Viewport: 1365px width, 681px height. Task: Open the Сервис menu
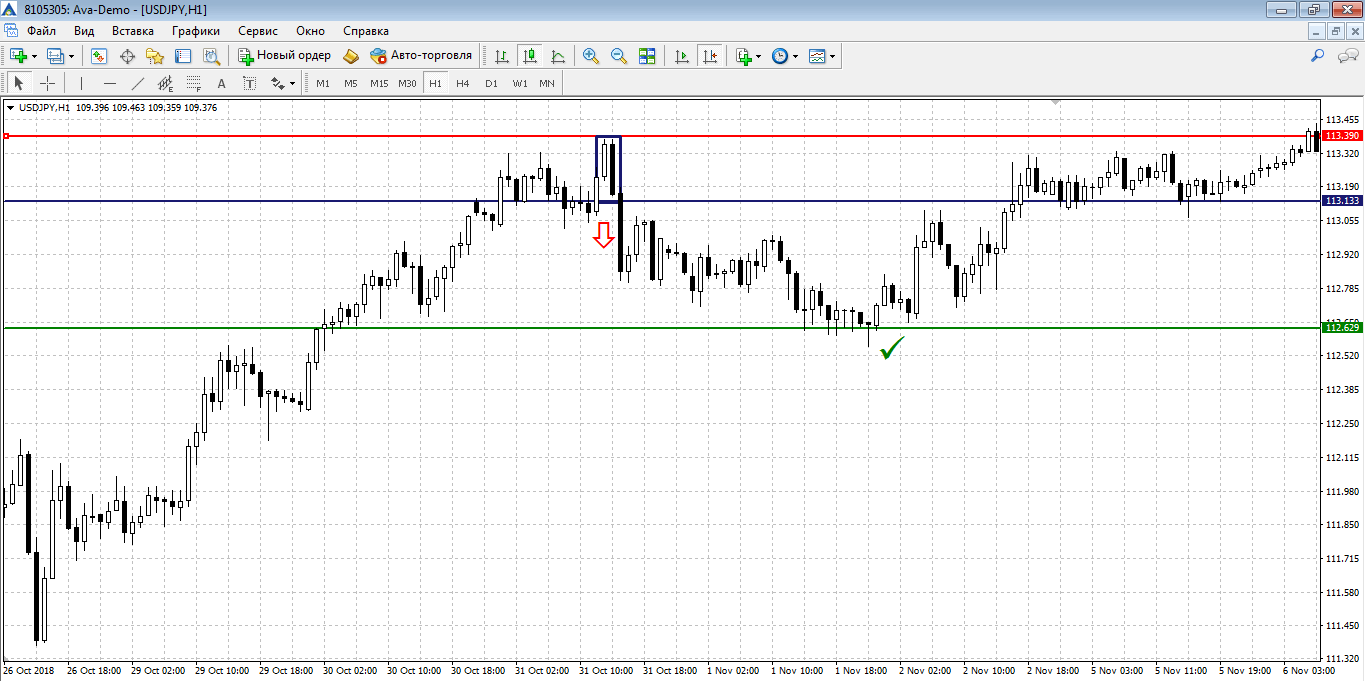(258, 31)
